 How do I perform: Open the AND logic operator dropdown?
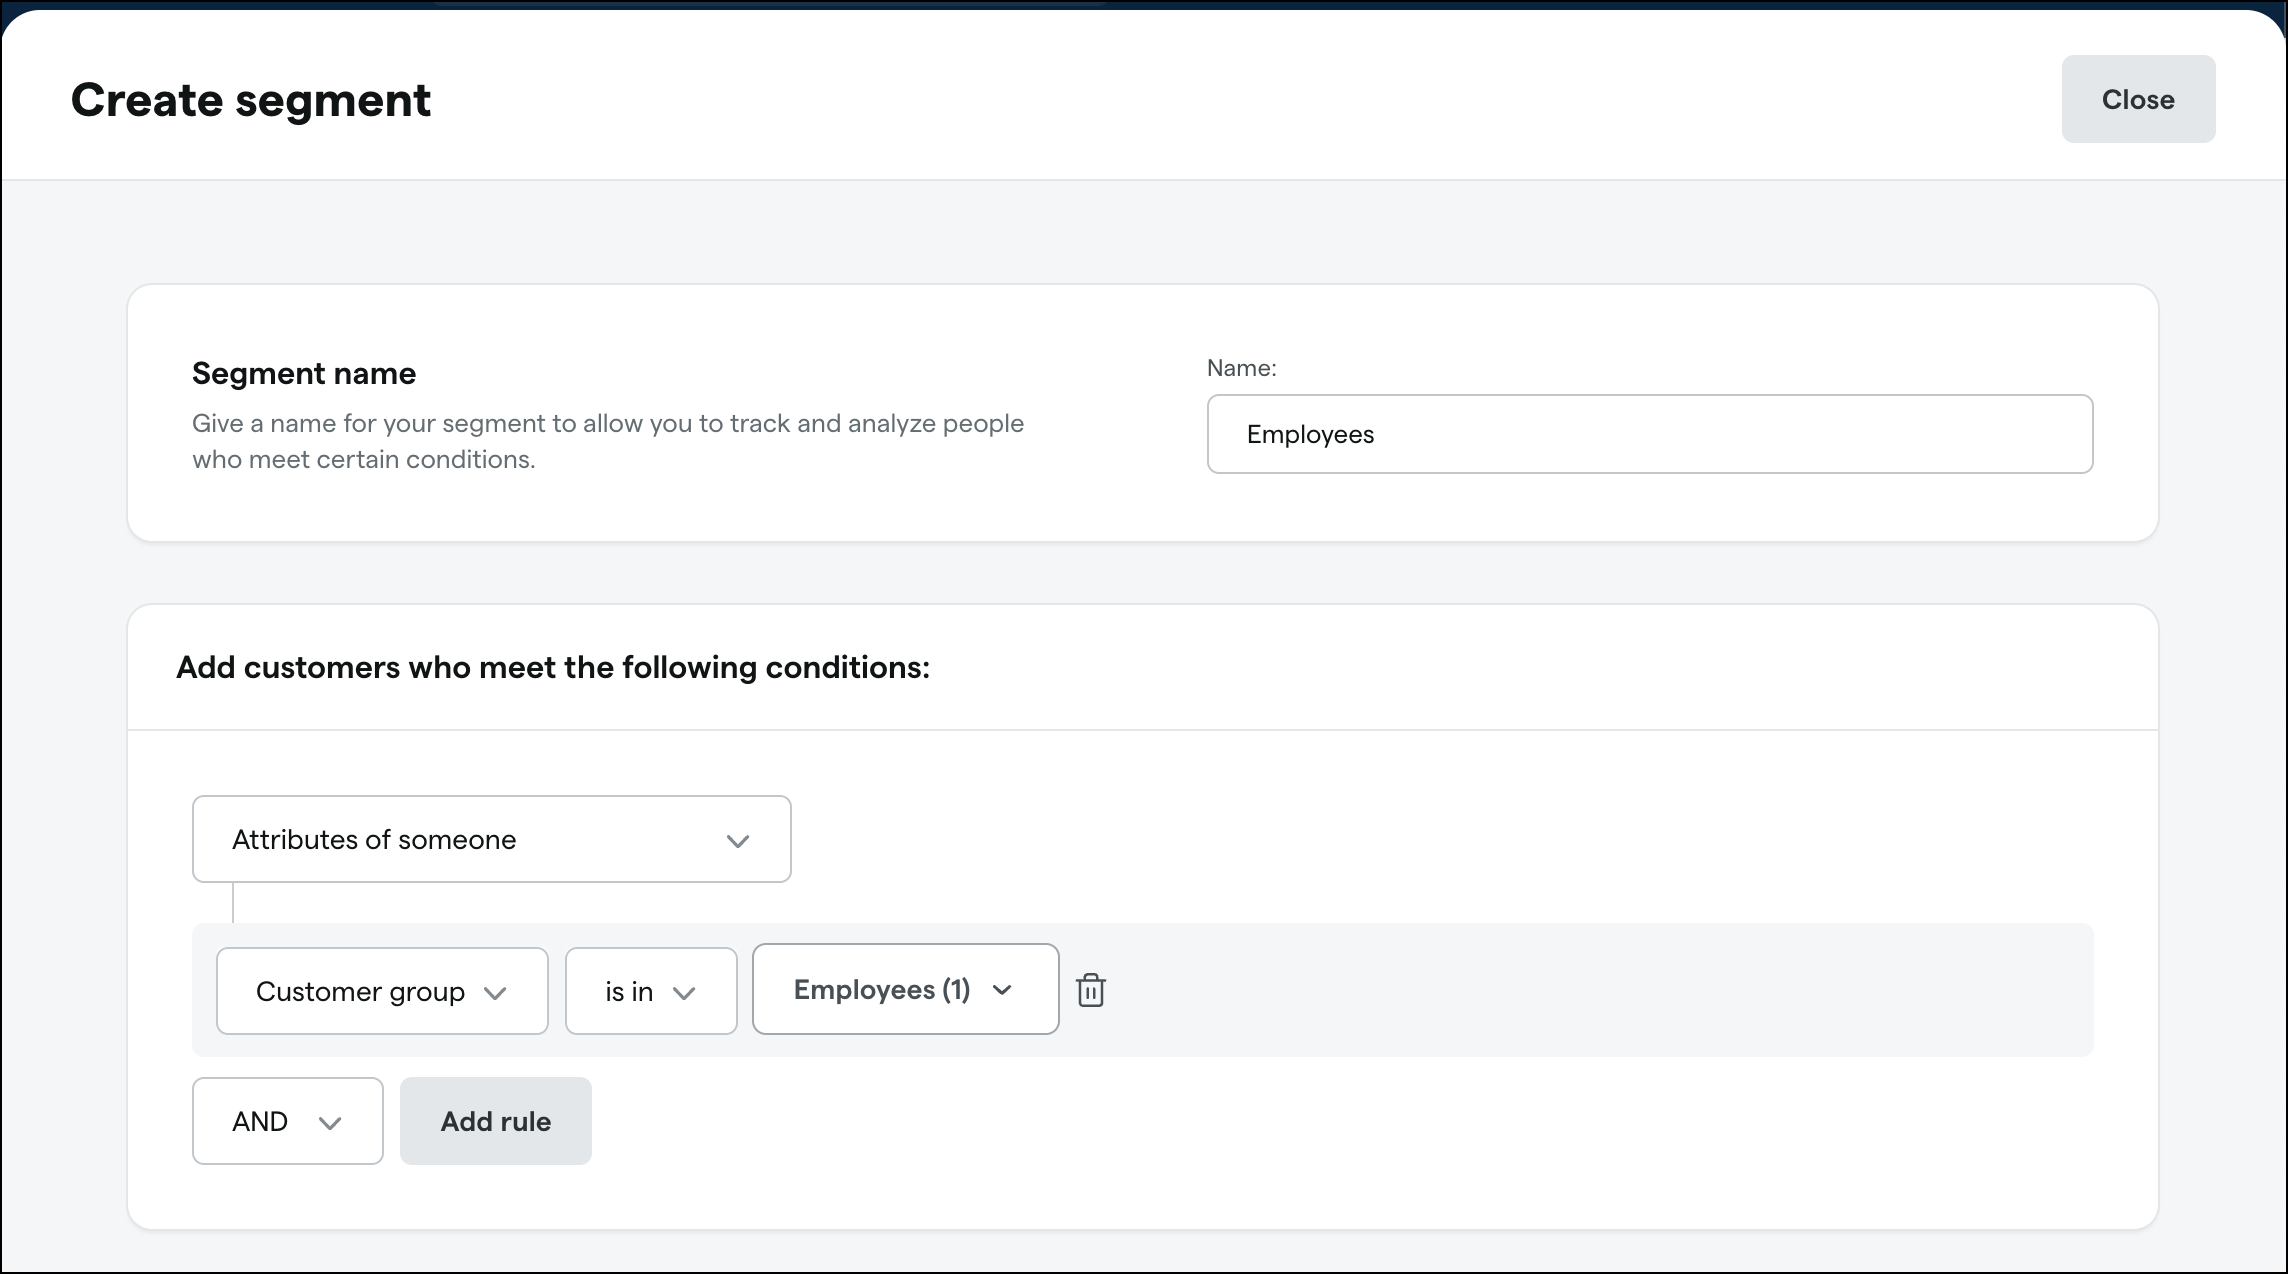[x=288, y=1121]
